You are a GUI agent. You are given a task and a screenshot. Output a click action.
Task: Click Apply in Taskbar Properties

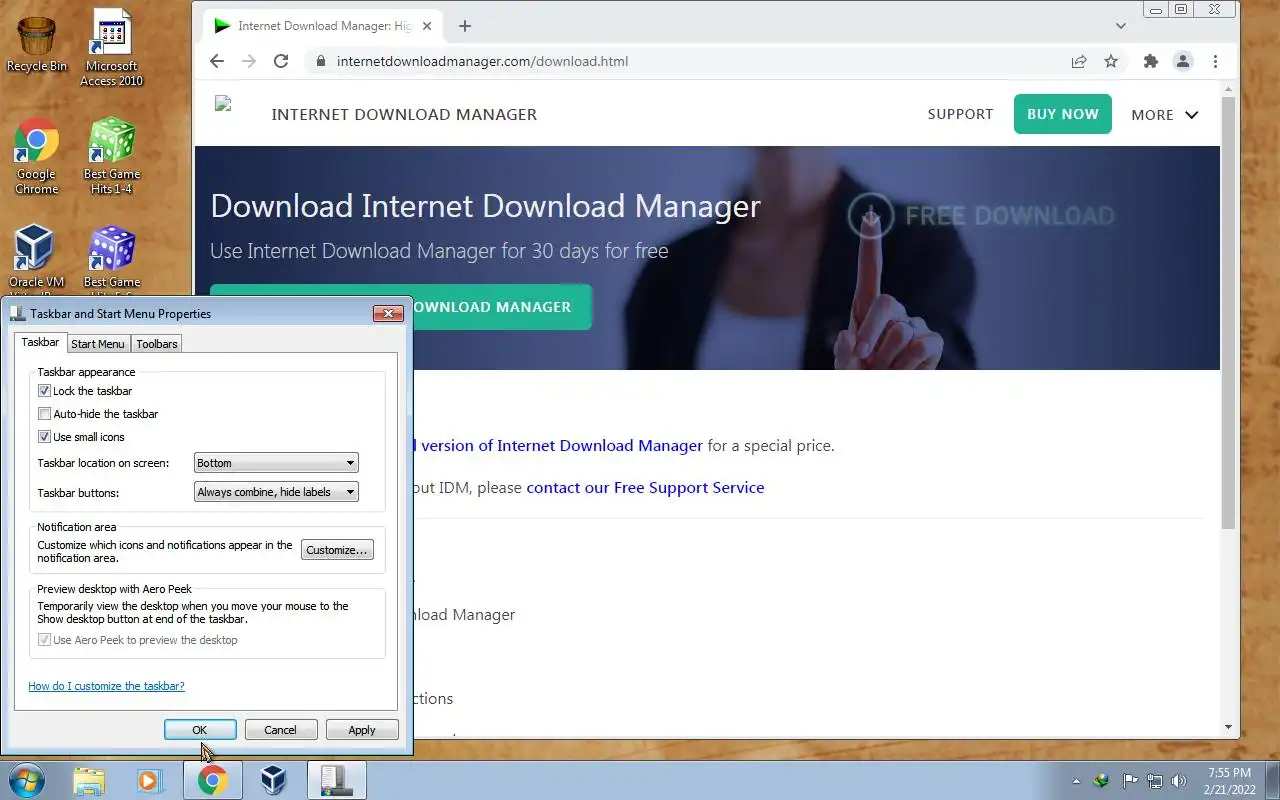(x=362, y=730)
